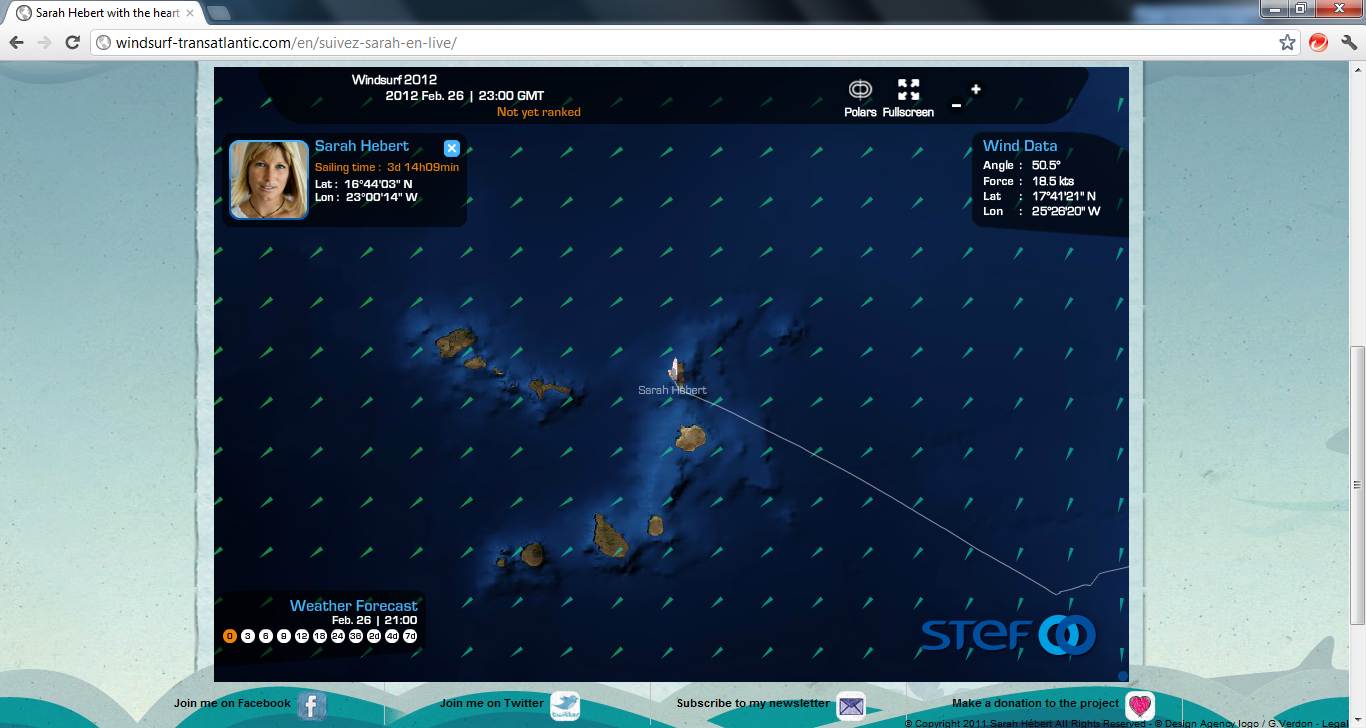Open the newsletter envelope icon
This screenshot has width=1366, height=728.
point(851,706)
